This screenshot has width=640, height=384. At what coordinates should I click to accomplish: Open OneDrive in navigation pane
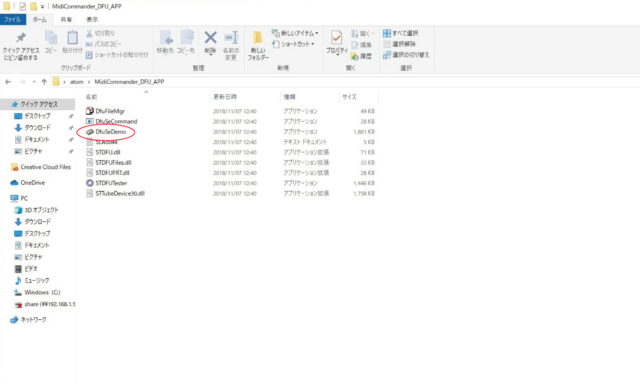click(32, 182)
